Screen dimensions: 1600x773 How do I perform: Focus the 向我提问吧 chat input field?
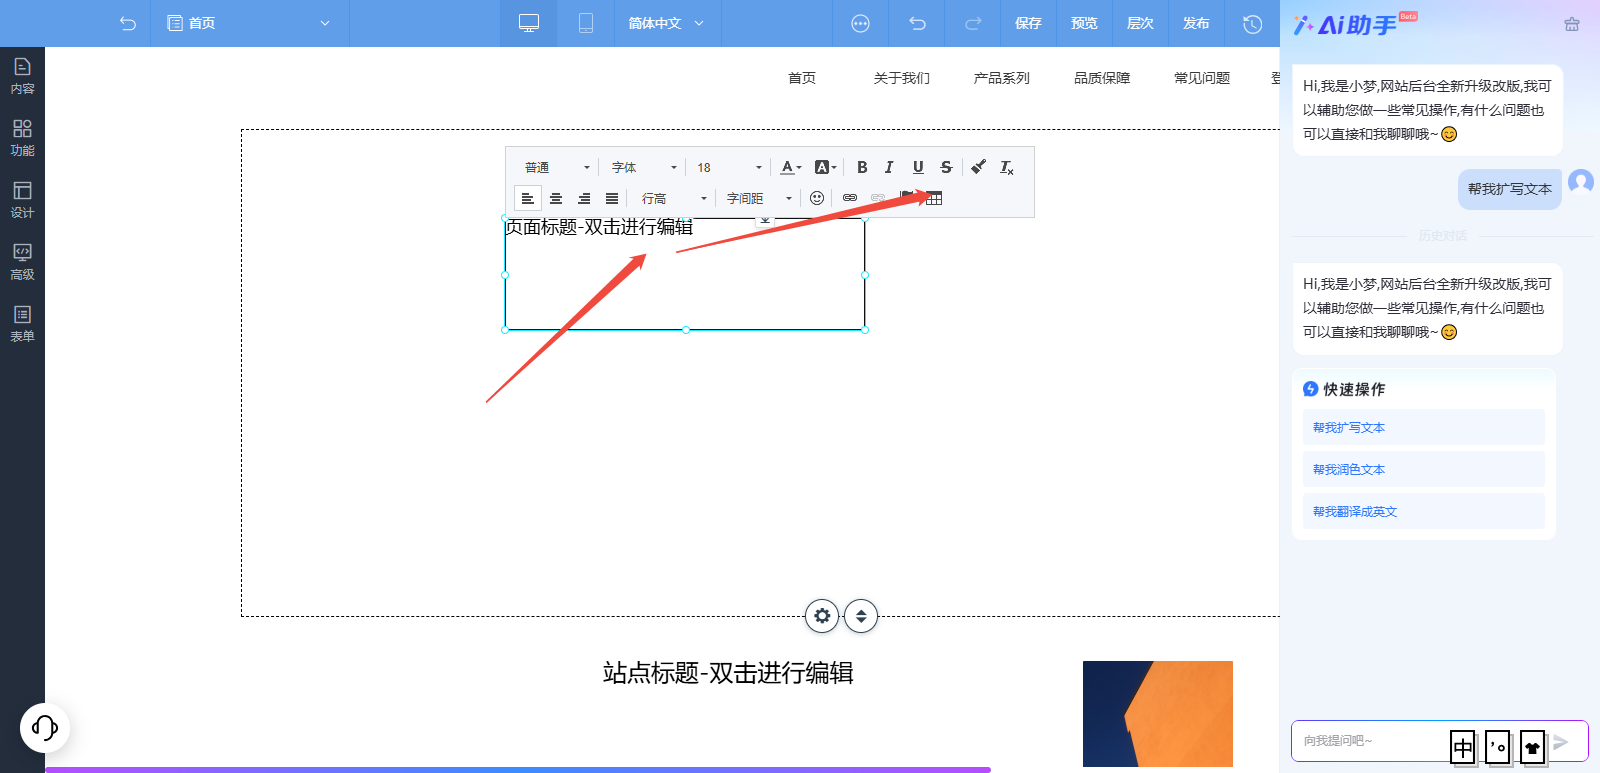1370,741
